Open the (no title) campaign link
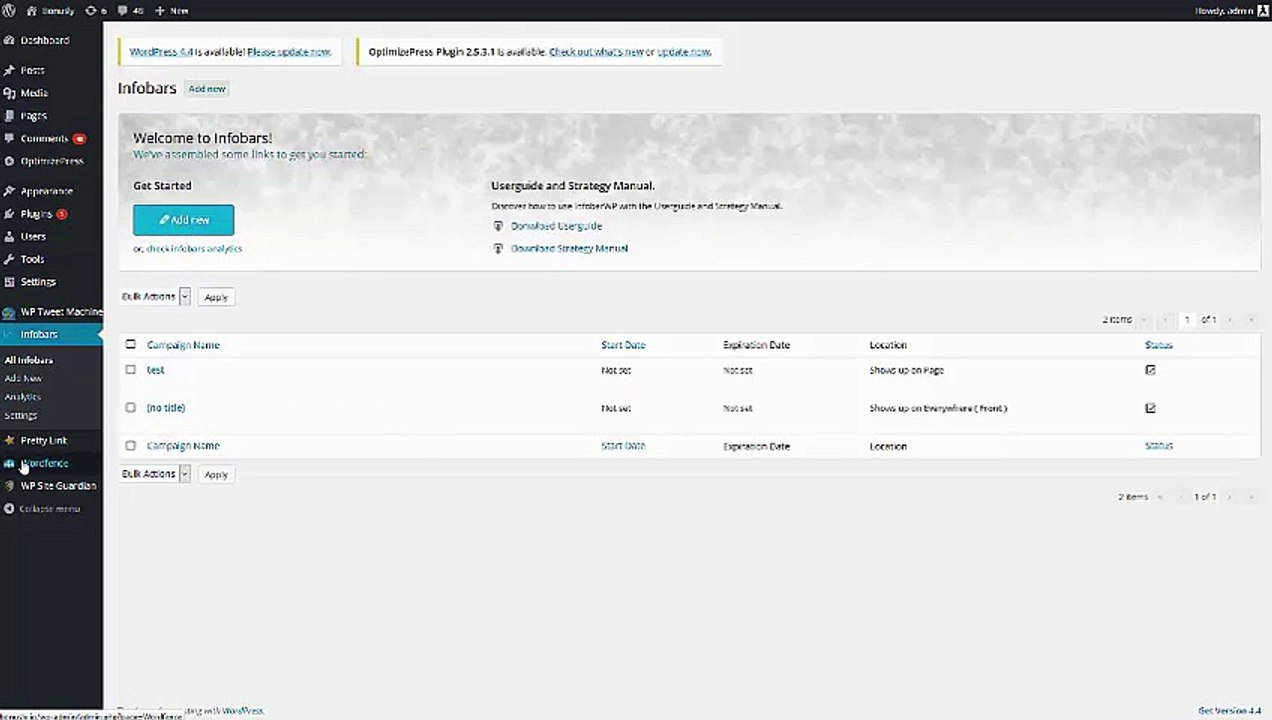The image size is (1272, 720). 166,408
